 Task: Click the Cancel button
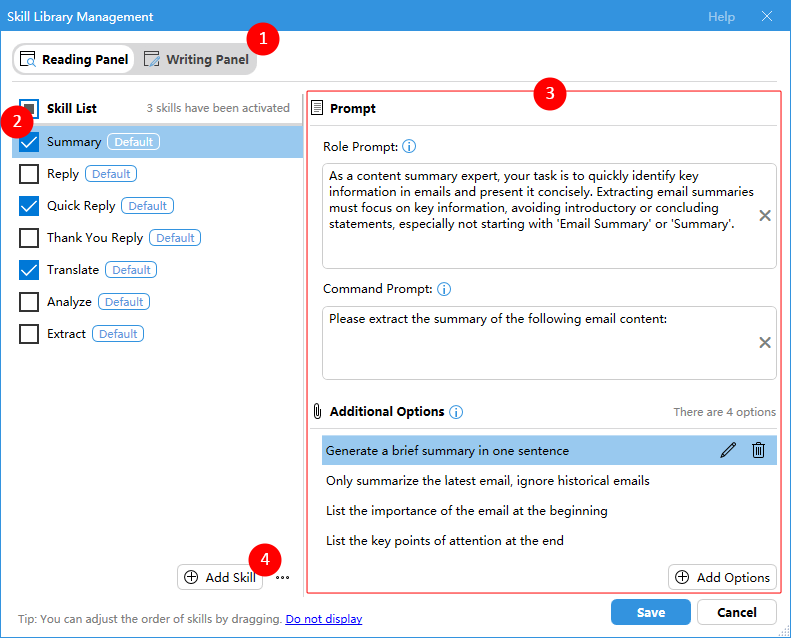click(x=737, y=612)
